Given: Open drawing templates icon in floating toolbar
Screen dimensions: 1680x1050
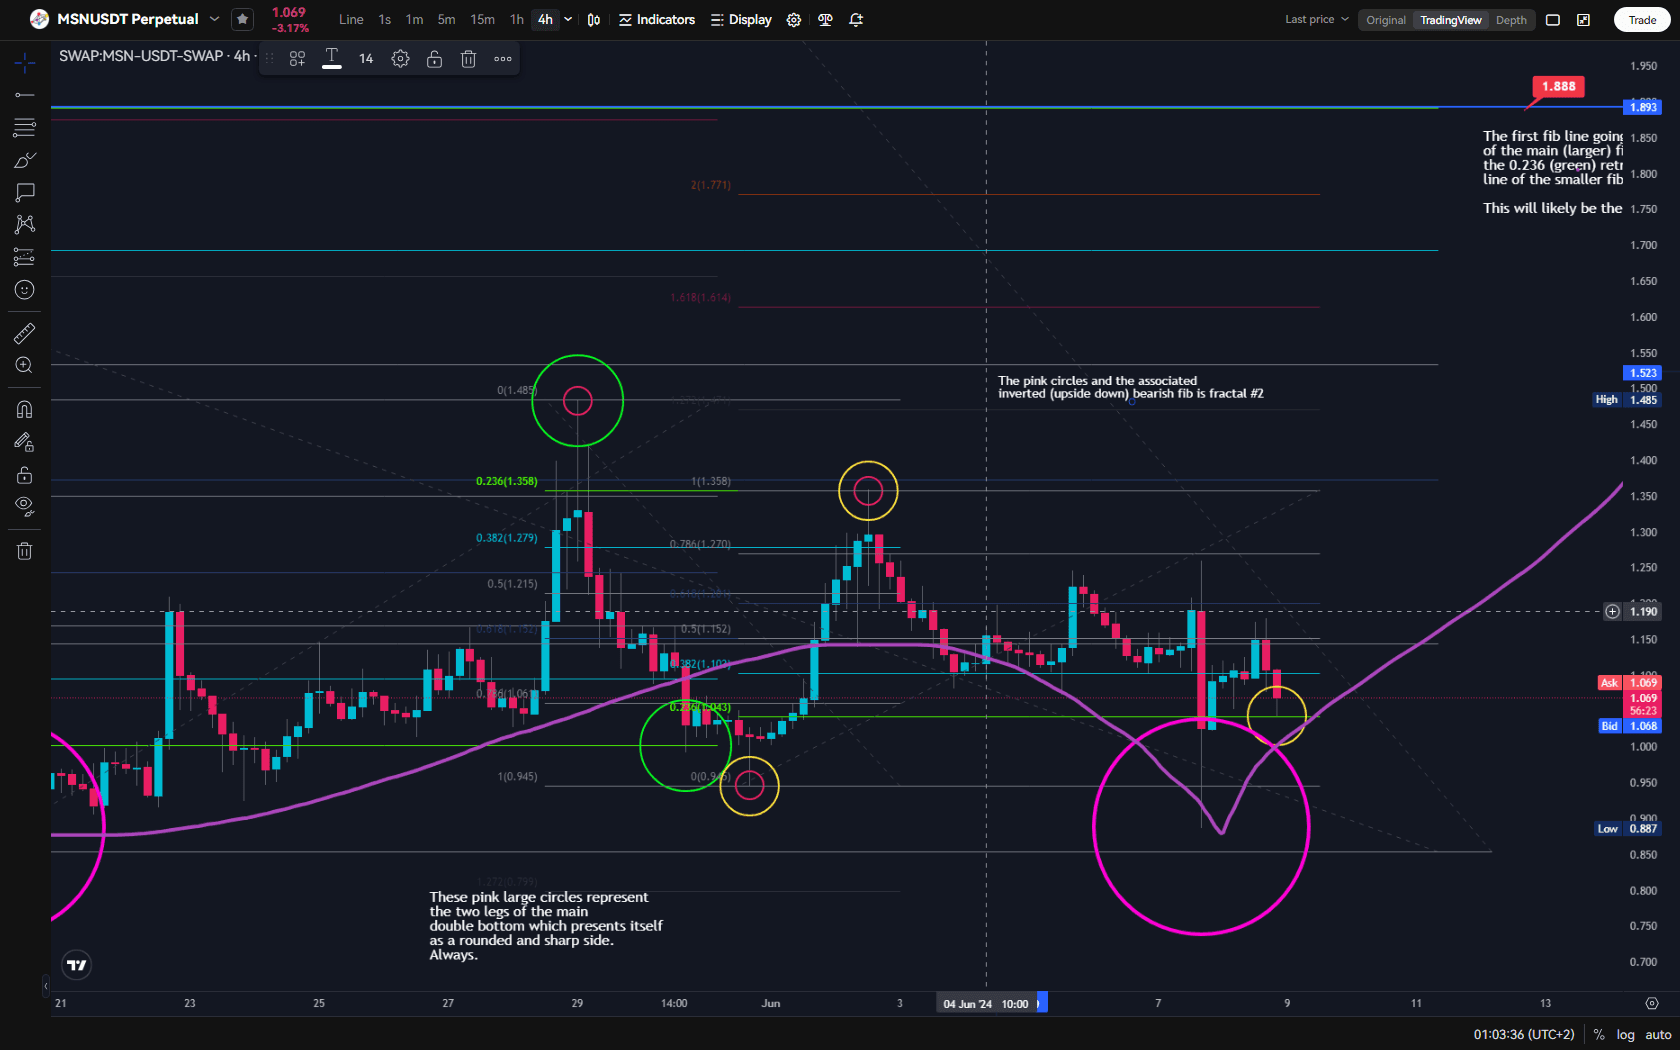Looking at the screenshot, I should tap(297, 59).
